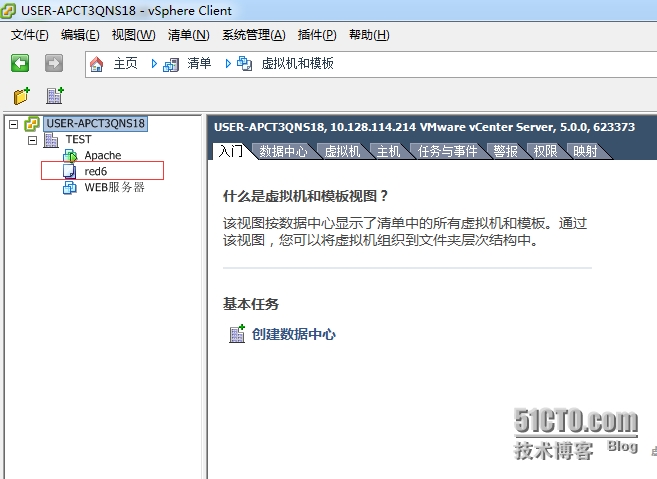Click 主页 in the navigation bar

point(125,64)
